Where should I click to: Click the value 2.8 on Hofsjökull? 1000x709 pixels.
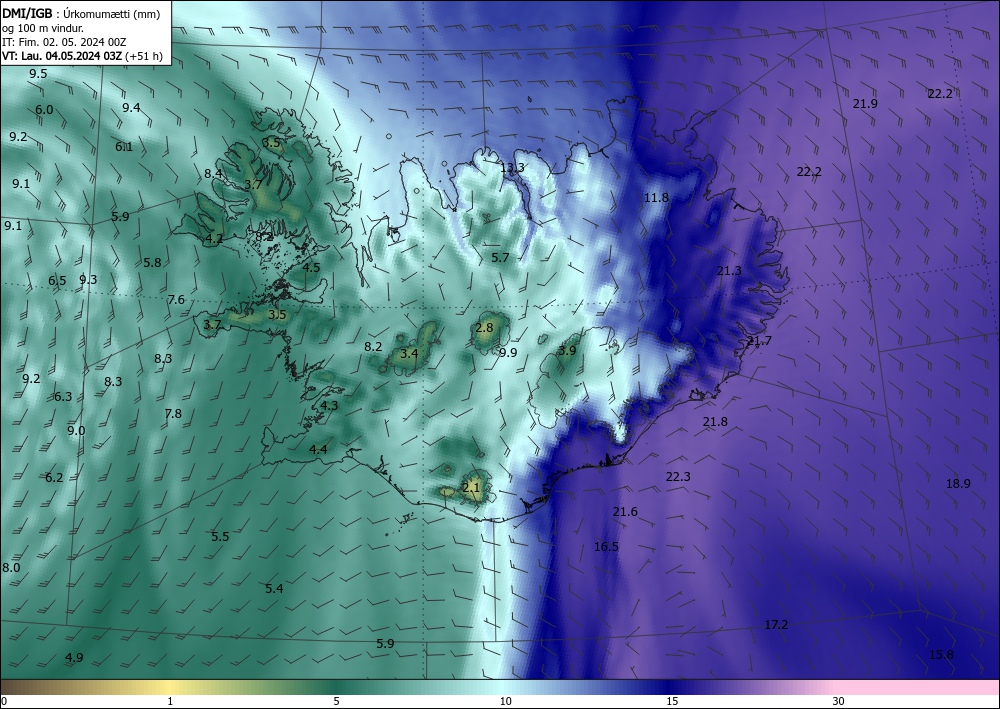[x=484, y=328]
